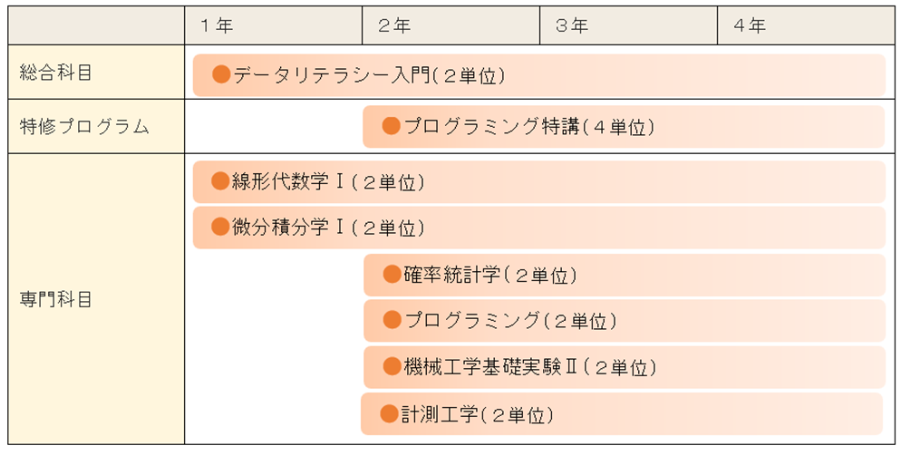This screenshot has width=900, height=456.
Task: Click the 専門科目 row label
Action: (x=56, y=298)
